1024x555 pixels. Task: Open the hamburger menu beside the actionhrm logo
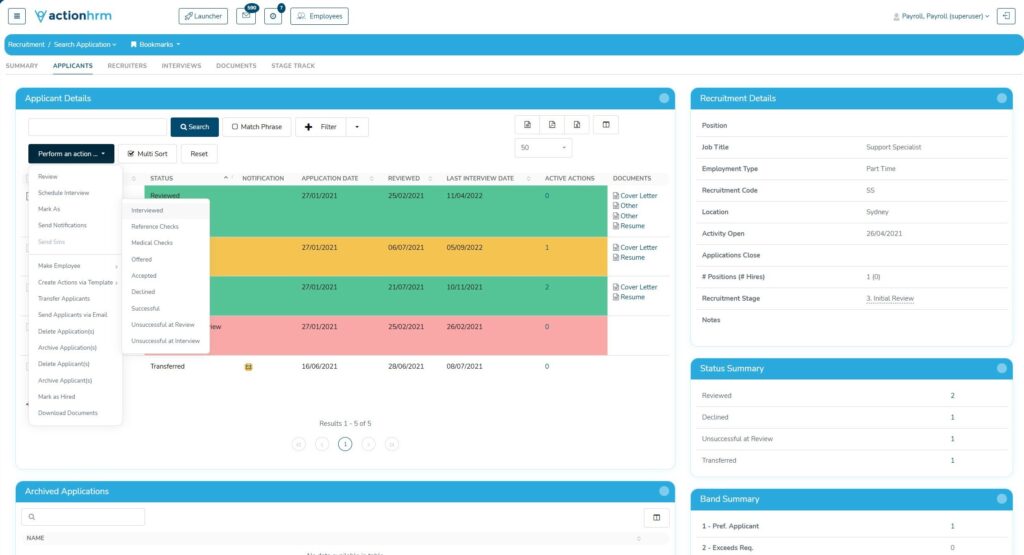click(17, 16)
